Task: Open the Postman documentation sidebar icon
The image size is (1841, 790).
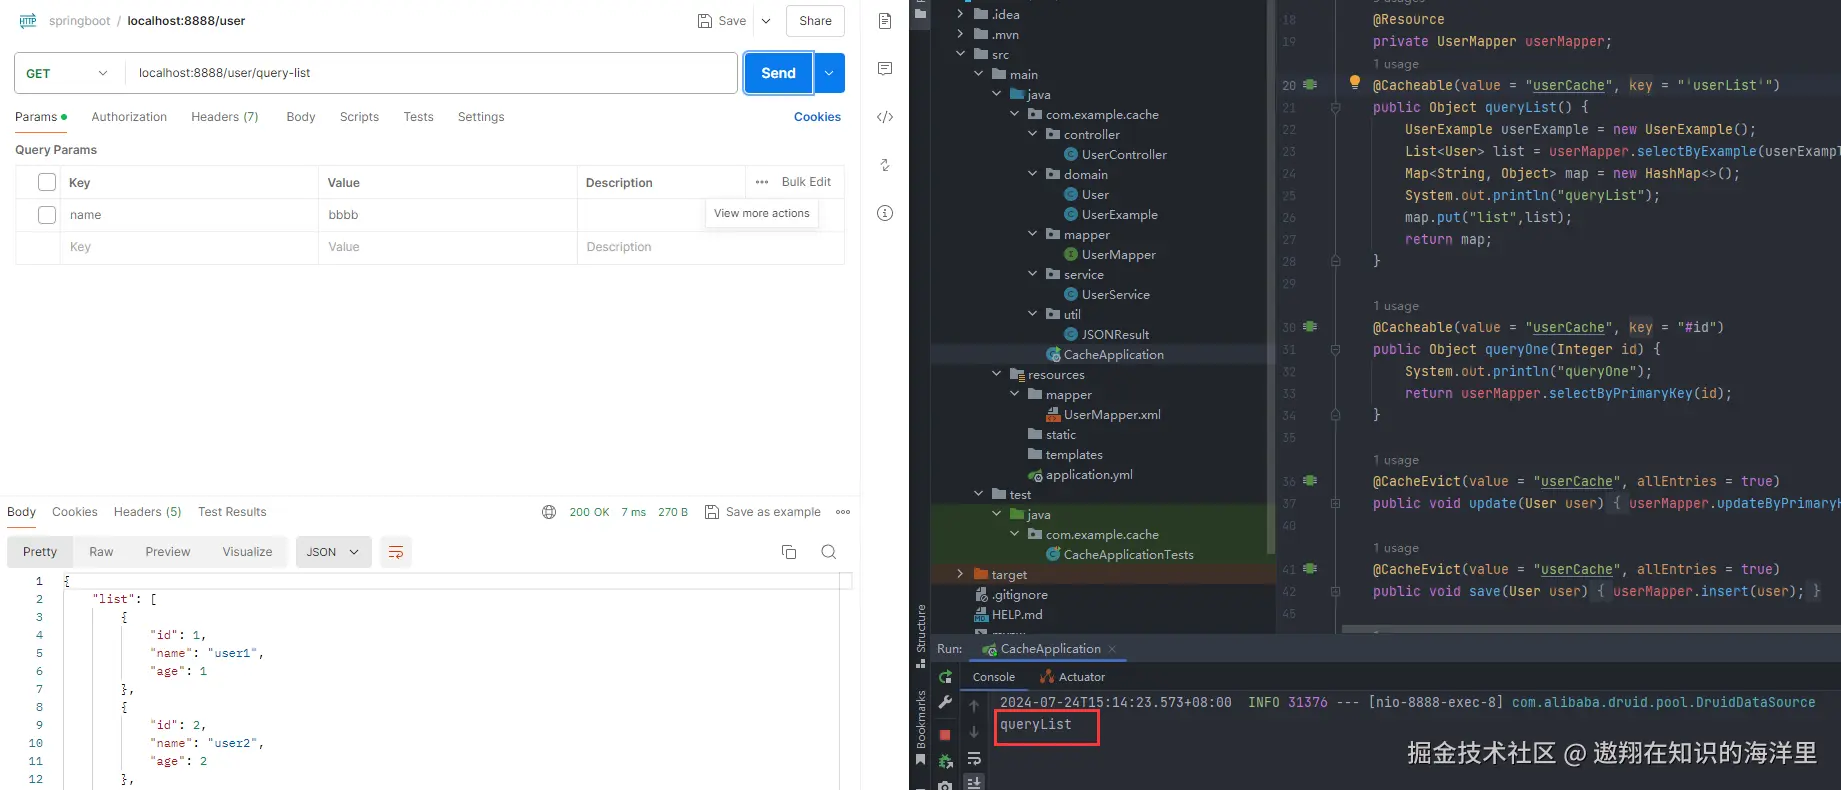Action: coord(884,21)
